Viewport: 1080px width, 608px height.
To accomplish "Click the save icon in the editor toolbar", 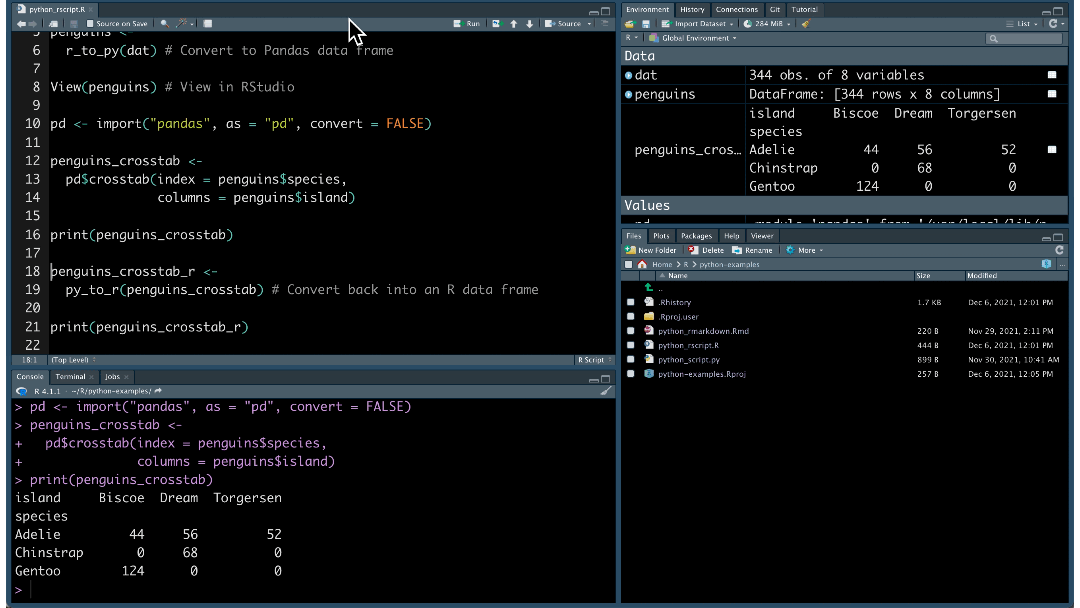I will [72, 22].
